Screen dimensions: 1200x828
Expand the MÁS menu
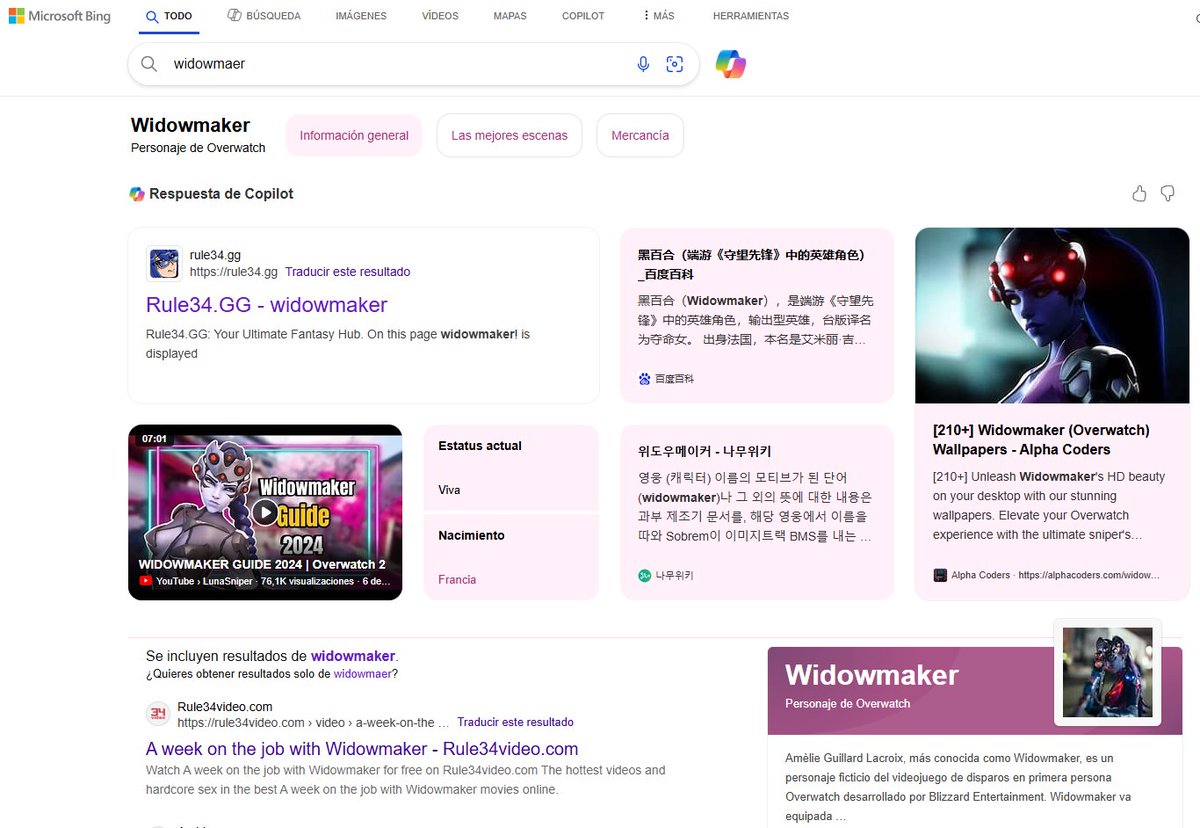658,16
